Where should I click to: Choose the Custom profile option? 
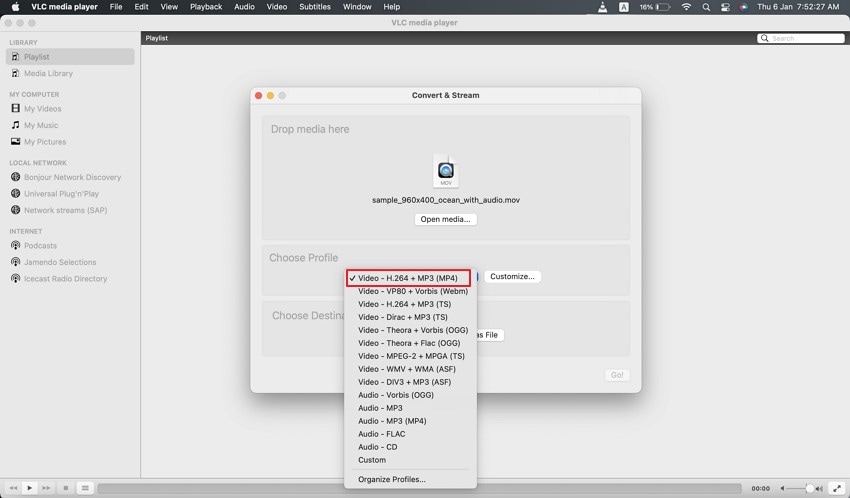click(x=411, y=460)
